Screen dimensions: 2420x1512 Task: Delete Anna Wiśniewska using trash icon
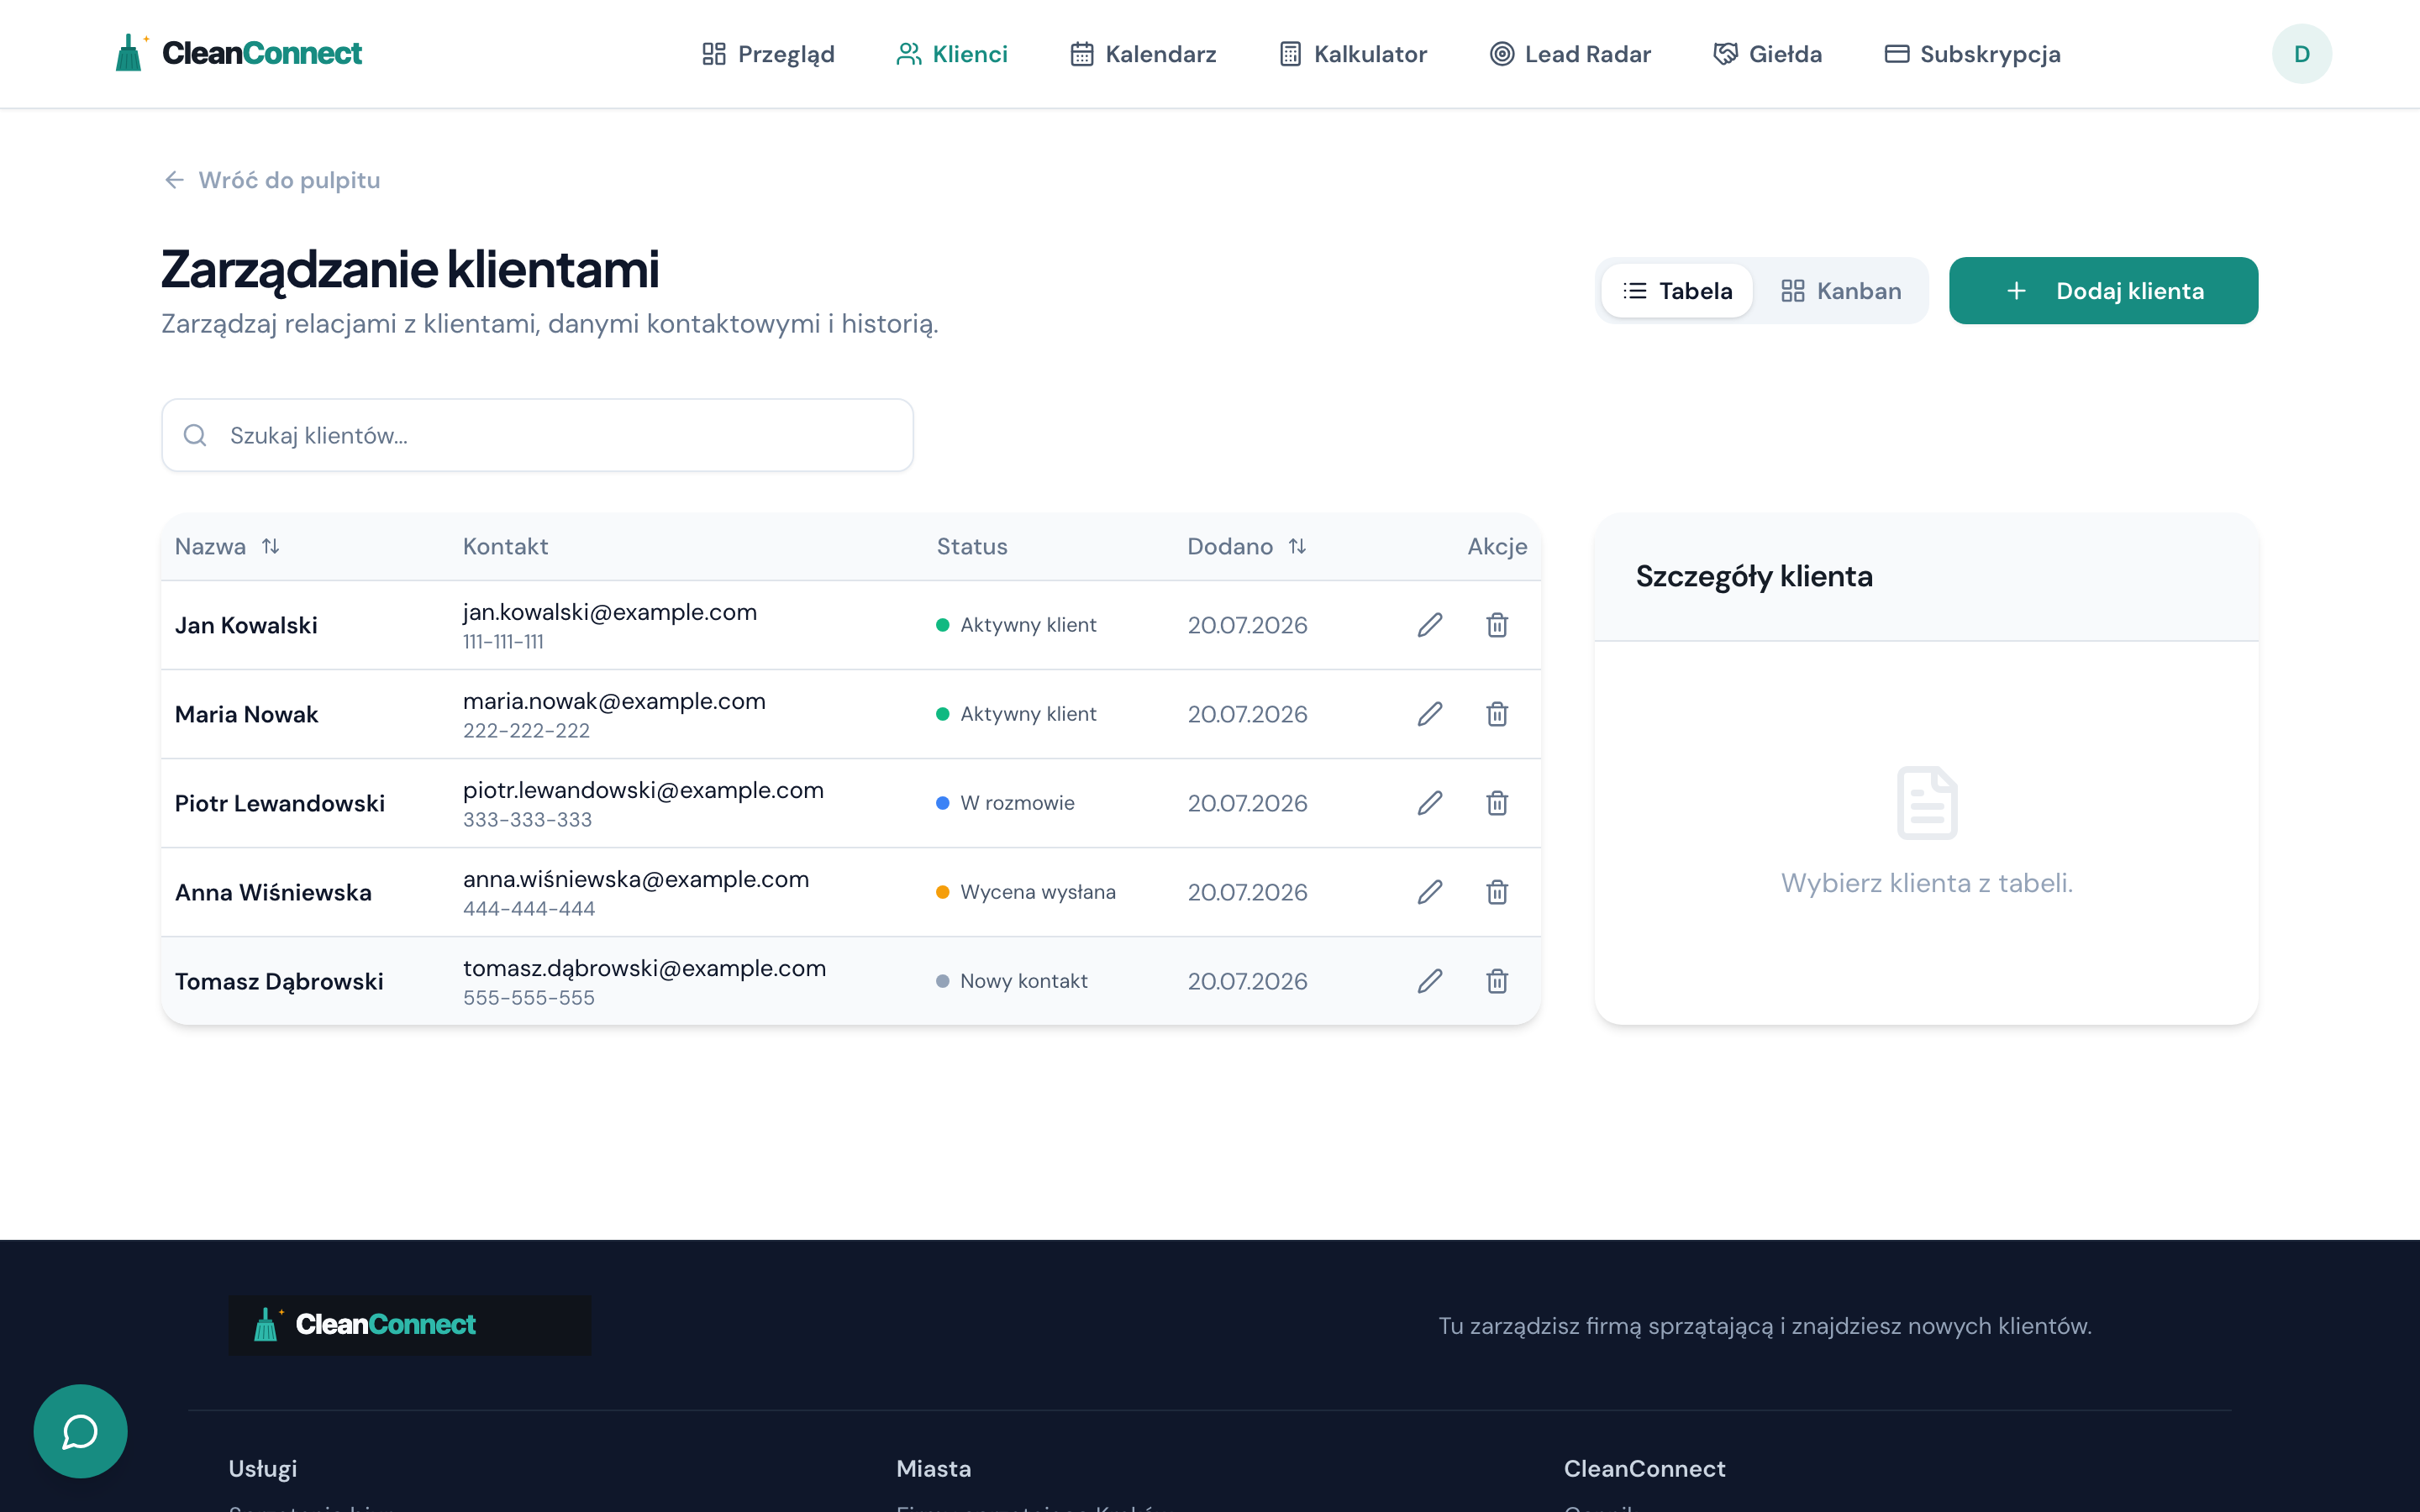click(x=1497, y=892)
